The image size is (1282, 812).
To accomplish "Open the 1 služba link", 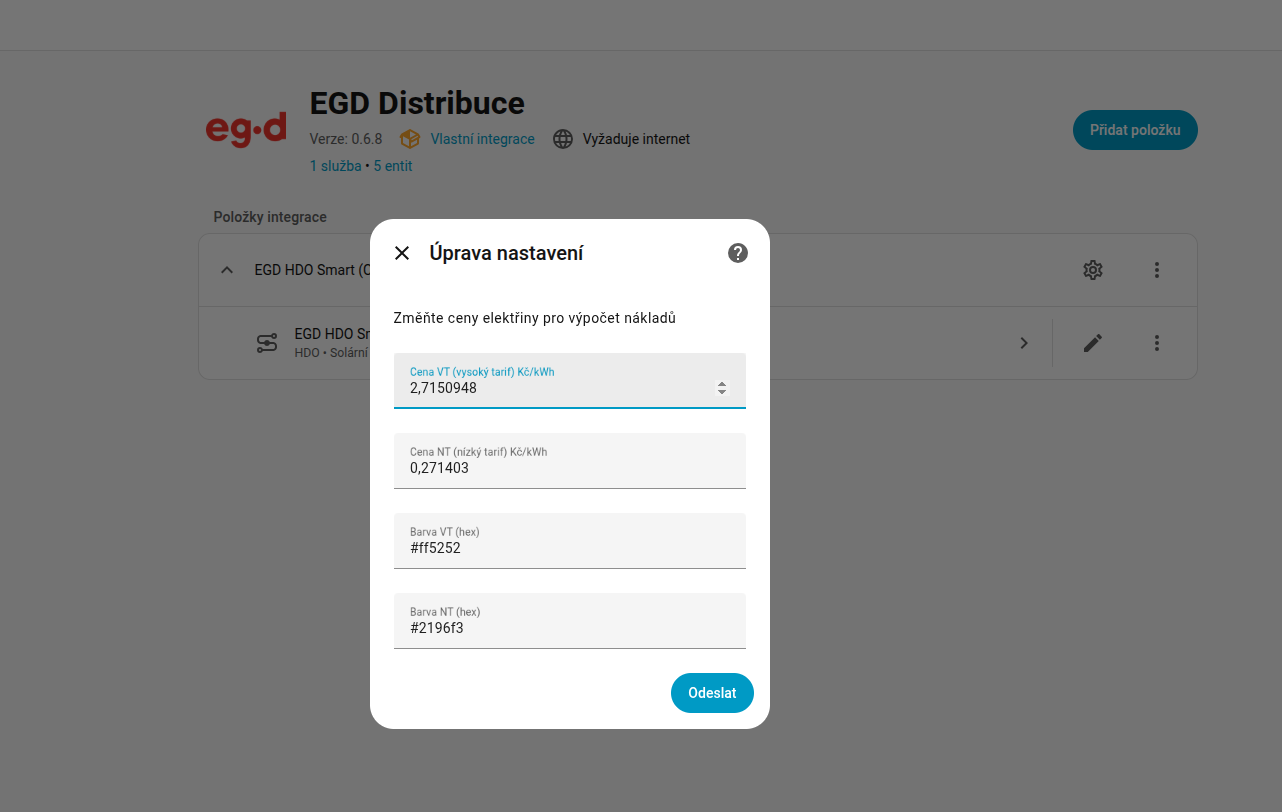I will point(335,166).
